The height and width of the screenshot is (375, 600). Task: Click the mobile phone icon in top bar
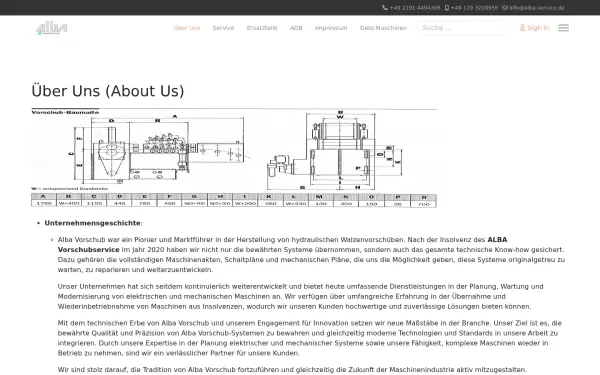[447, 8]
